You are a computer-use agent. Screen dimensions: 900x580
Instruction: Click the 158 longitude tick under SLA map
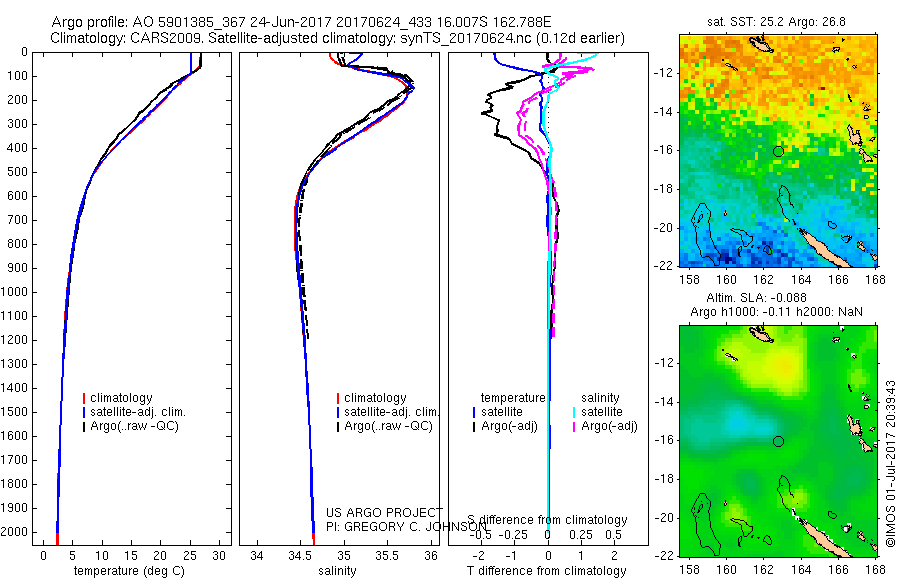point(689,570)
